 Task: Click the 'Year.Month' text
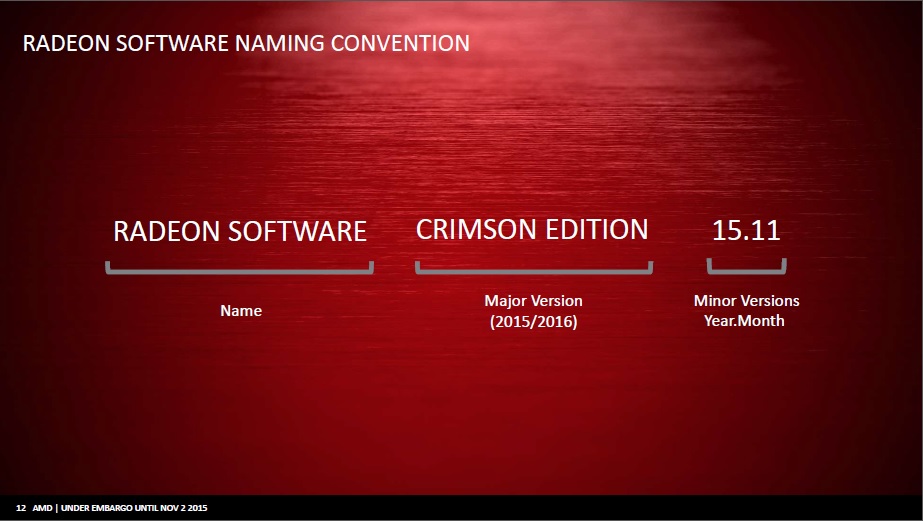tap(744, 321)
